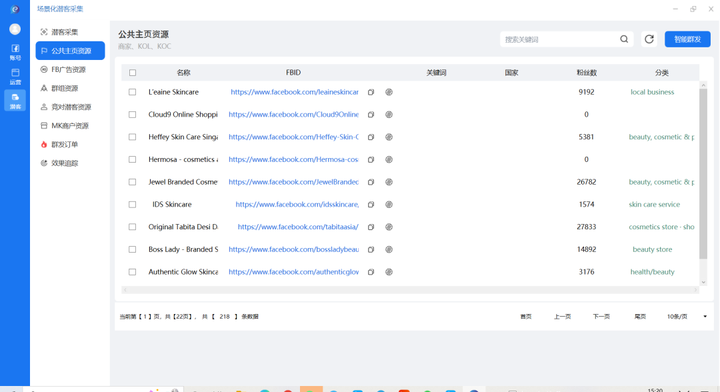Open the Tabita page via globe icon
Viewport: 720px width, 392px height.
(x=389, y=227)
